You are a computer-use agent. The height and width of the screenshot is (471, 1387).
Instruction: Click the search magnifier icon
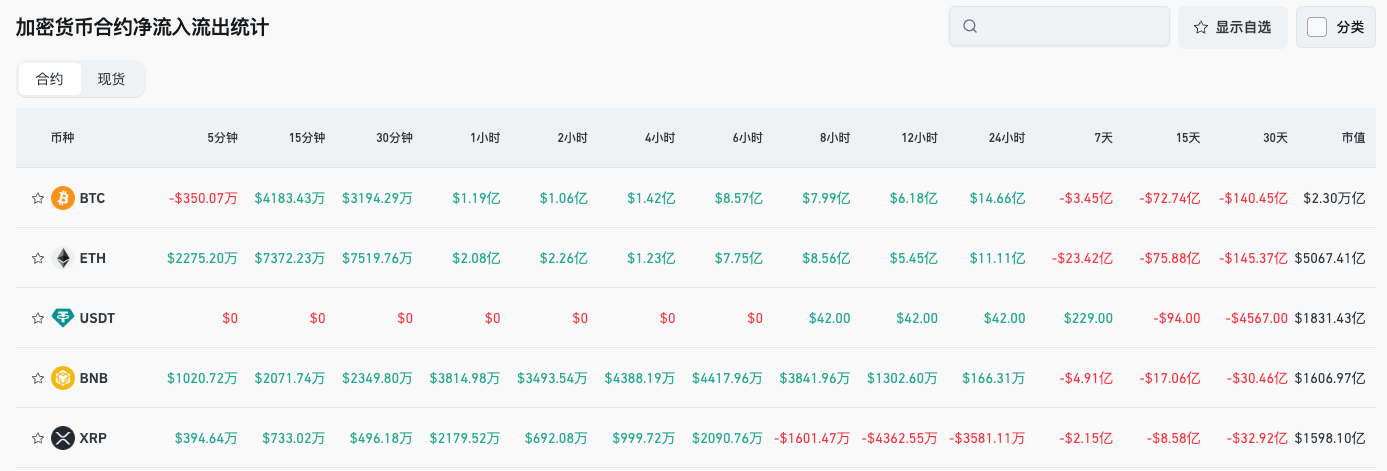click(969, 27)
